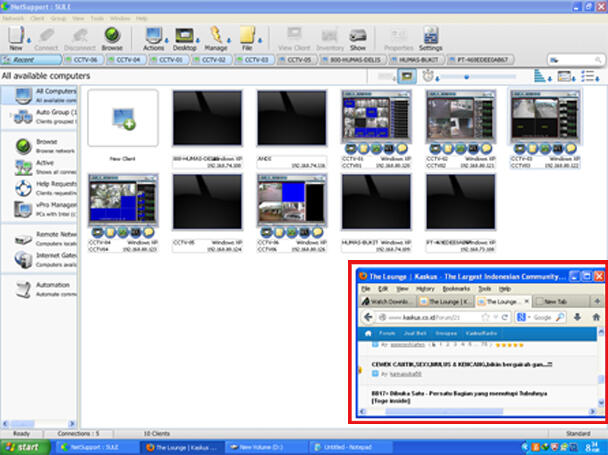The width and height of the screenshot is (608, 455).
Task: Click Firefox back arrow button
Action: 368,317
